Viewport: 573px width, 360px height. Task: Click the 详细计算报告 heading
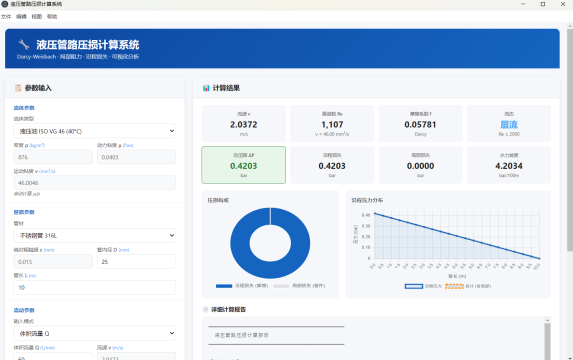(228, 310)
